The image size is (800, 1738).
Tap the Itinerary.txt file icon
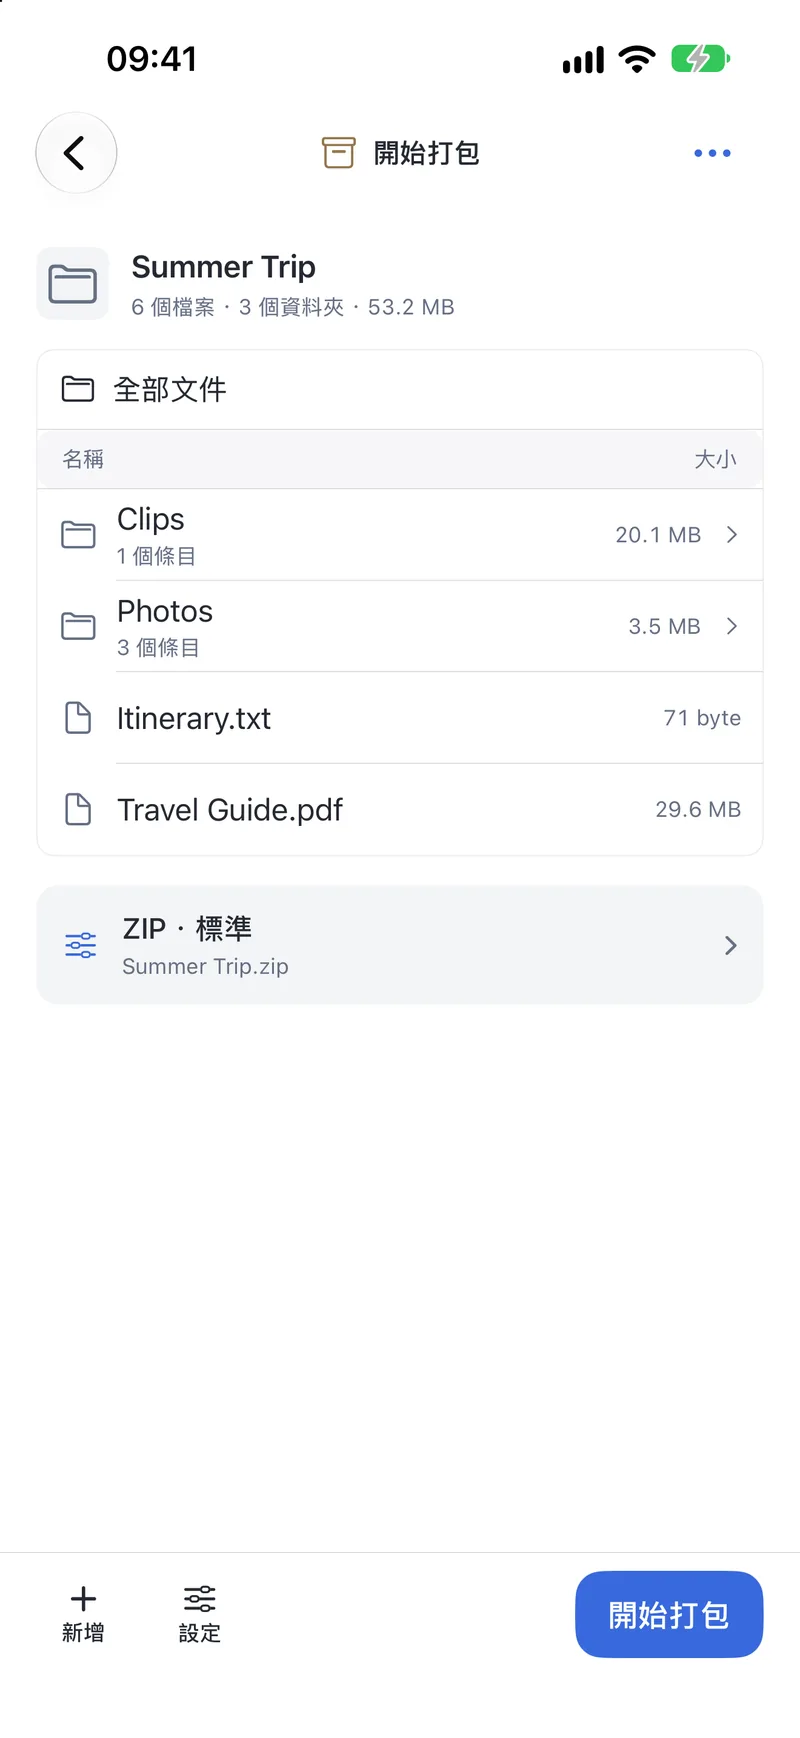(x=78, y=718)
